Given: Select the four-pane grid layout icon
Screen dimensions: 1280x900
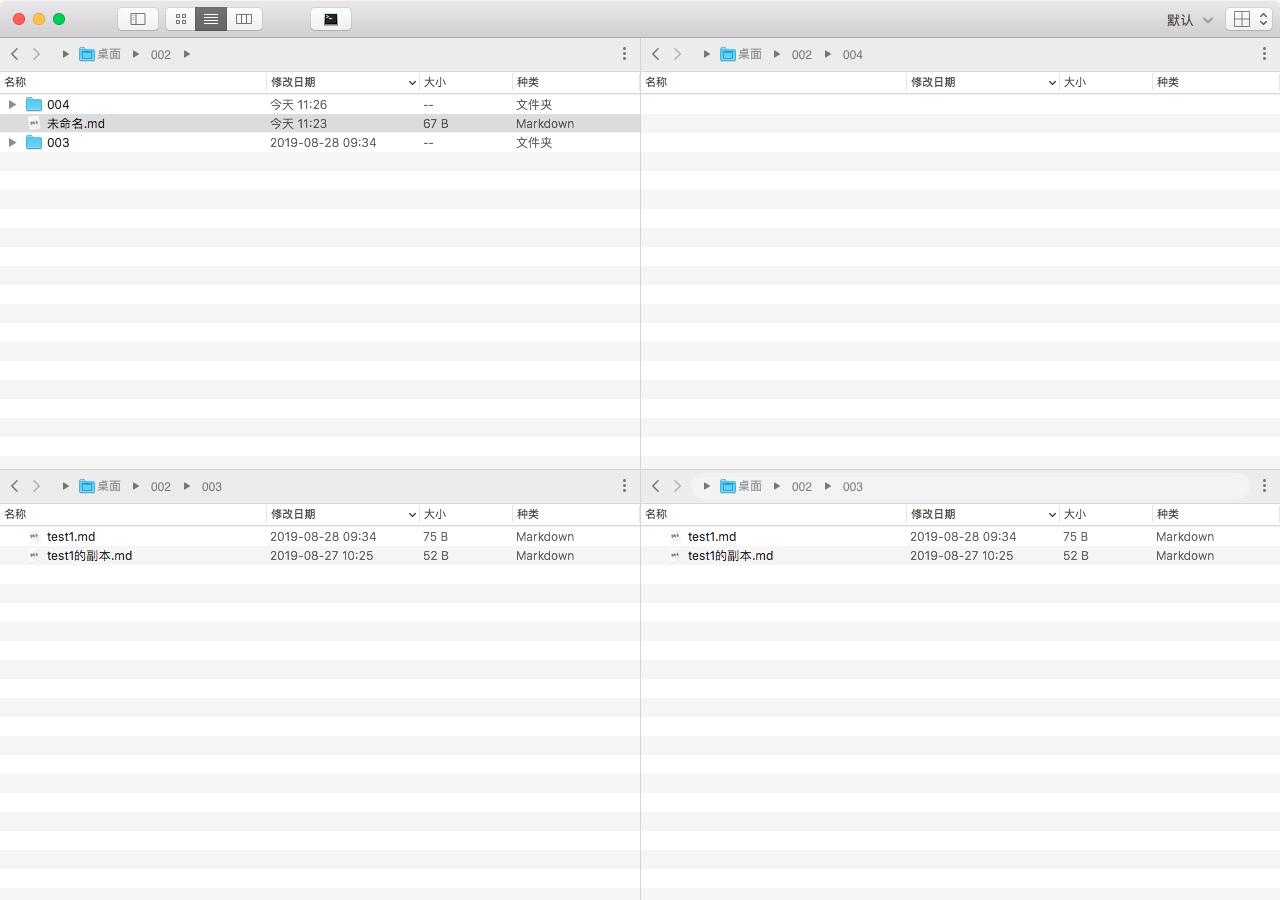Looking at the screenshot, I should tap(1240, 18).
